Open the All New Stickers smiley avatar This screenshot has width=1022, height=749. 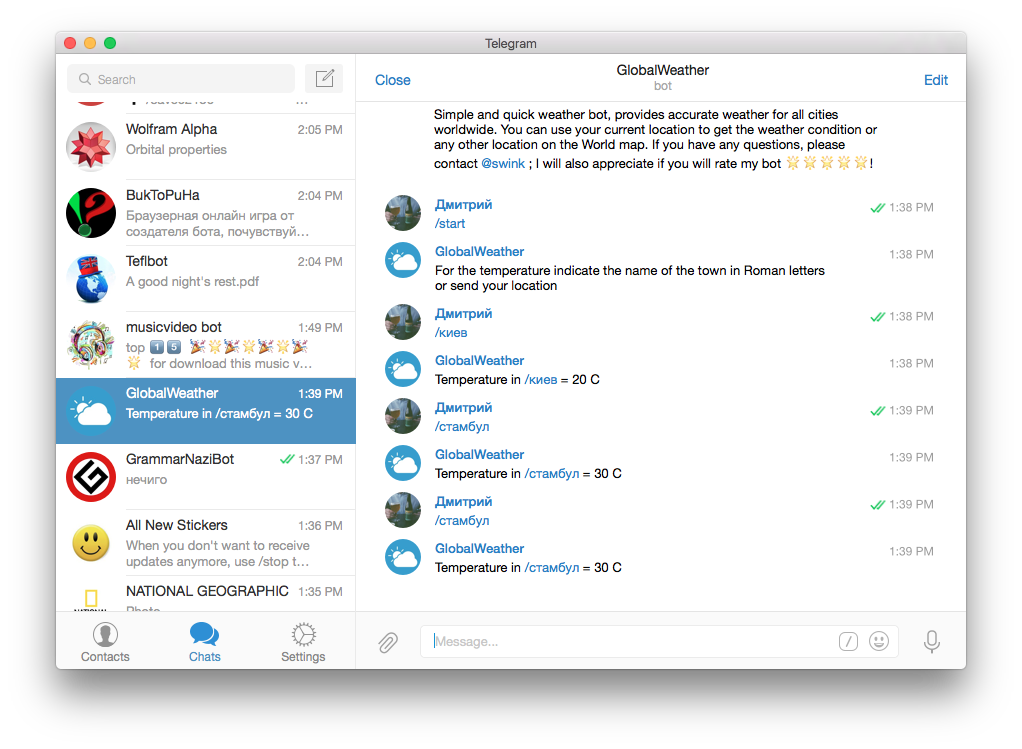[91, 542]
